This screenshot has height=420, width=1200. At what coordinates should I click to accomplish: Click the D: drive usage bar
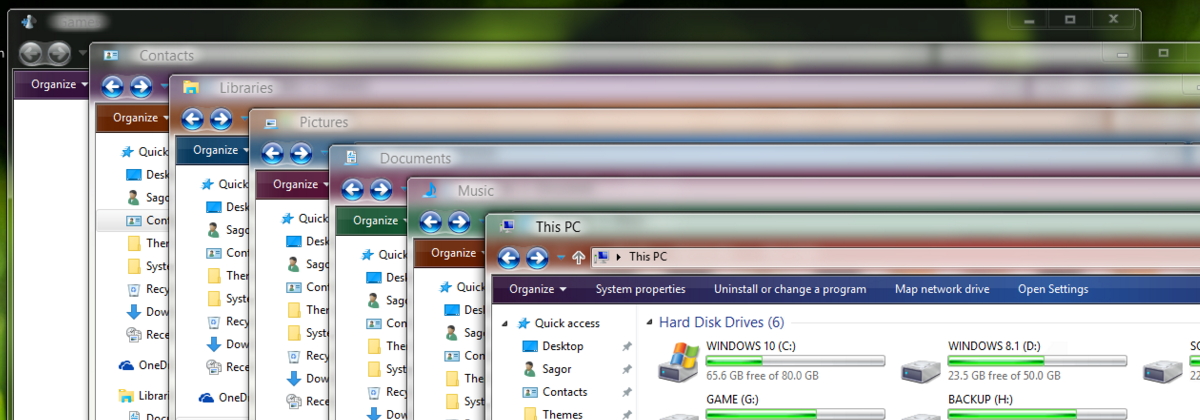1037,360
